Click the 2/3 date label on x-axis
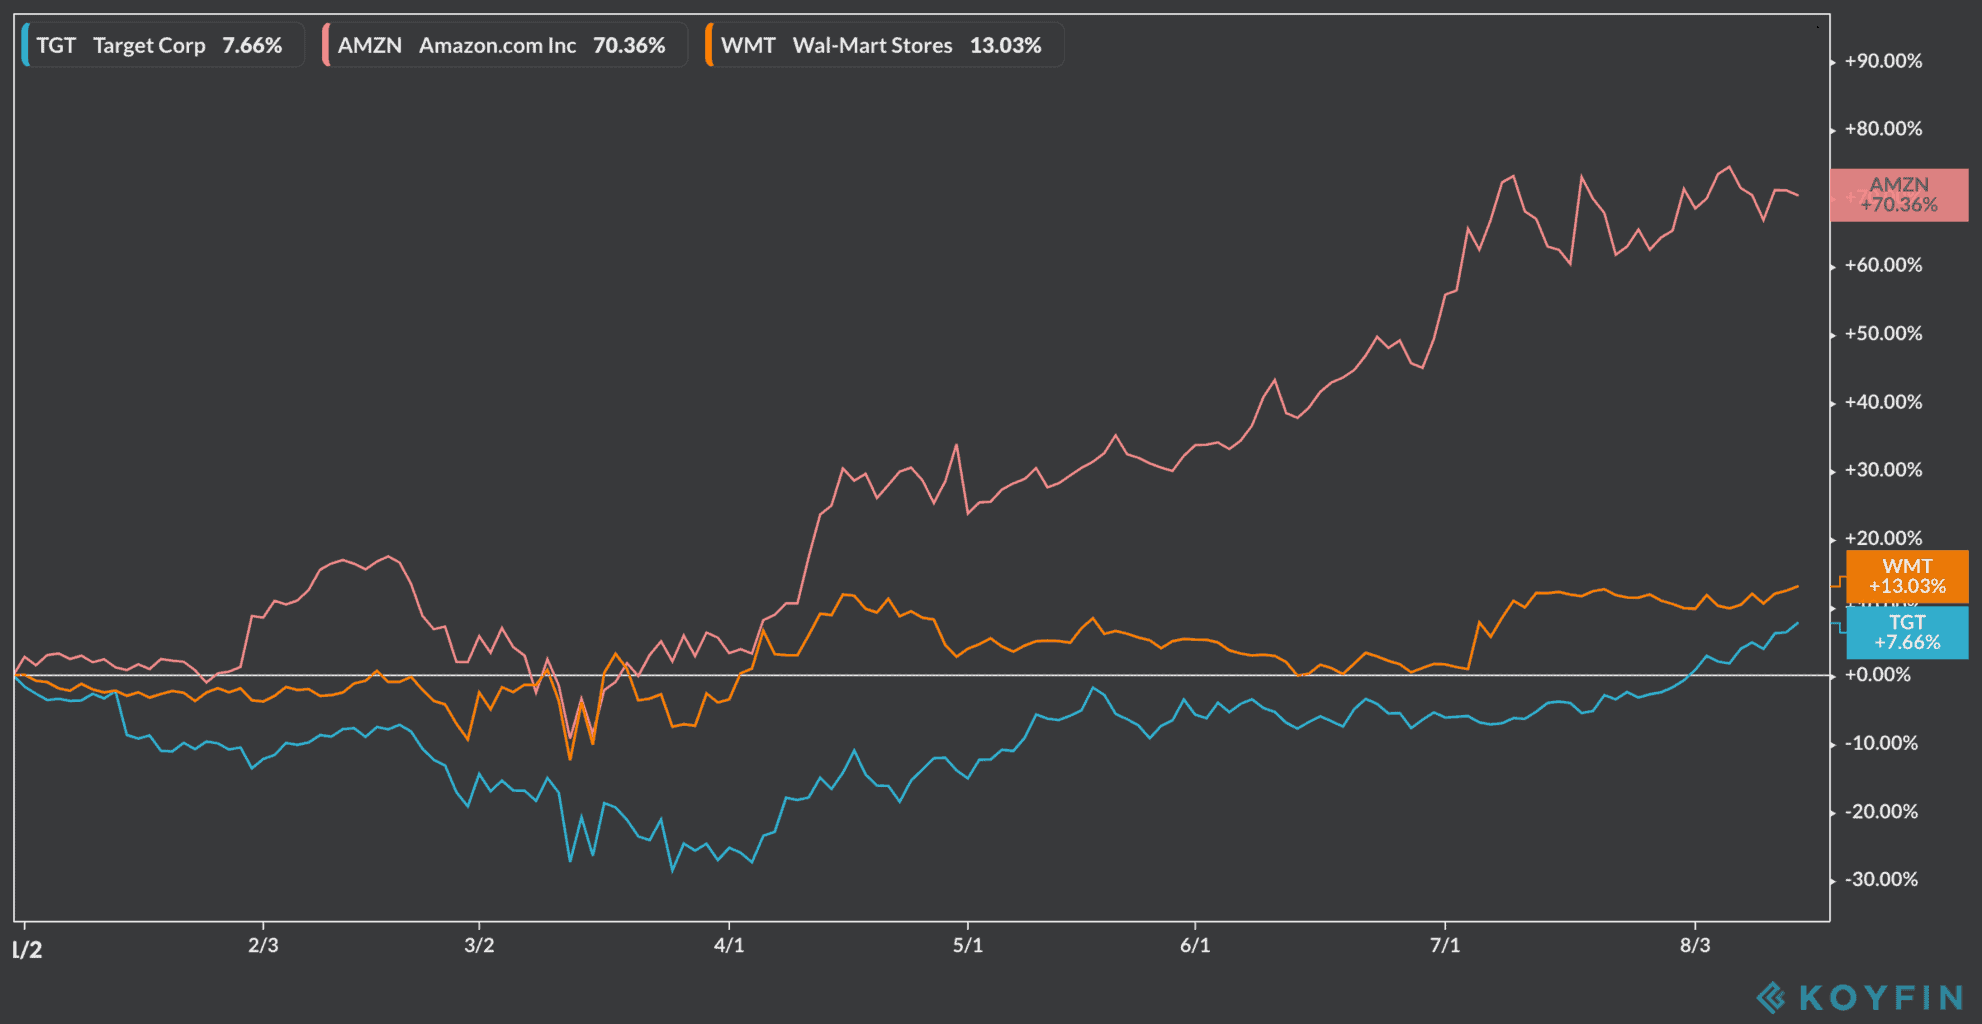Image resolution: width=1982 pixels, height=1024 pixels. [x=263, y=945]
